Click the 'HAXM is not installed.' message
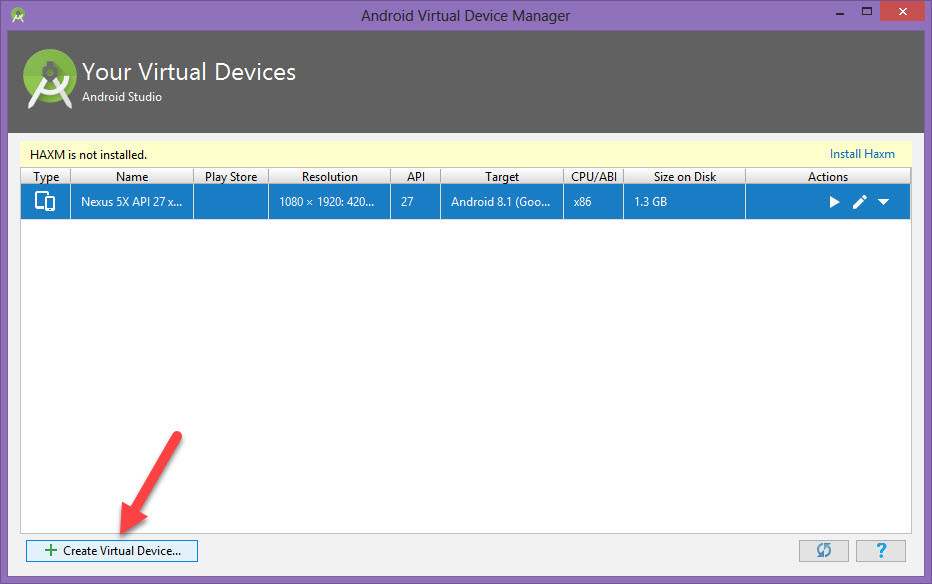The height and width of the screenshot is (584, 932). click(89, 154)
